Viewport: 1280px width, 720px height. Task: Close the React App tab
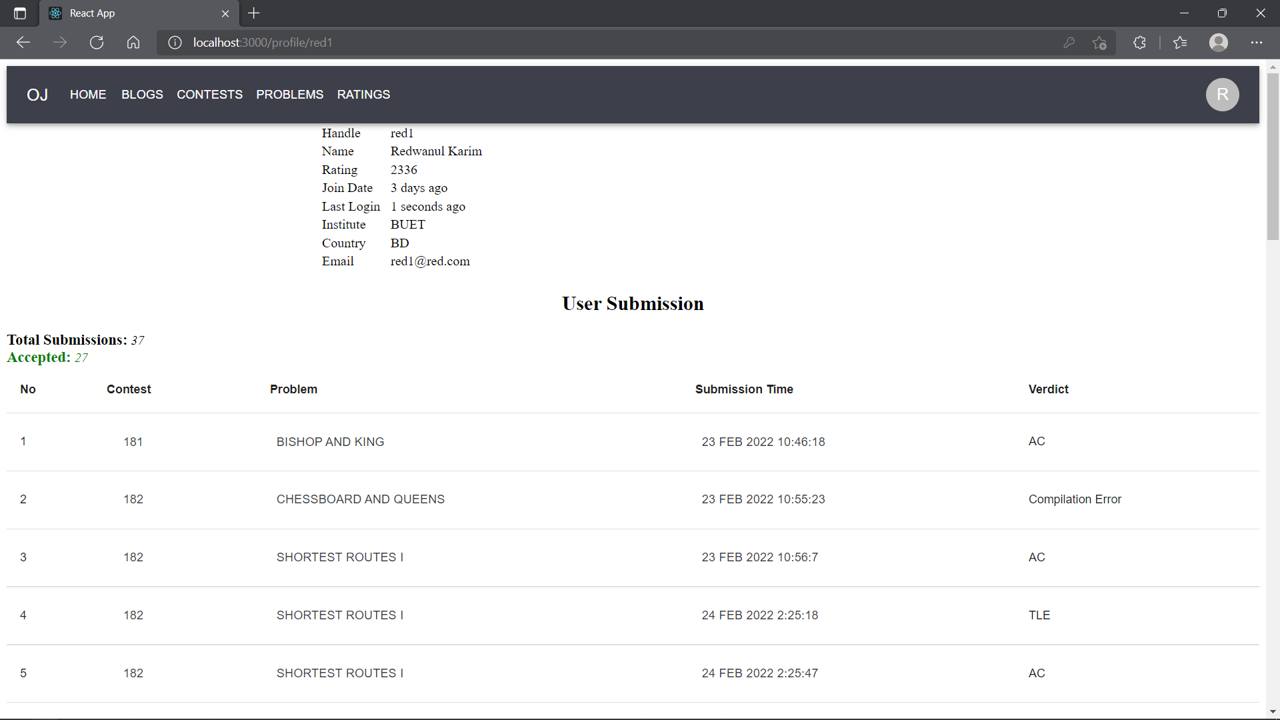click(x=225, y=13)
